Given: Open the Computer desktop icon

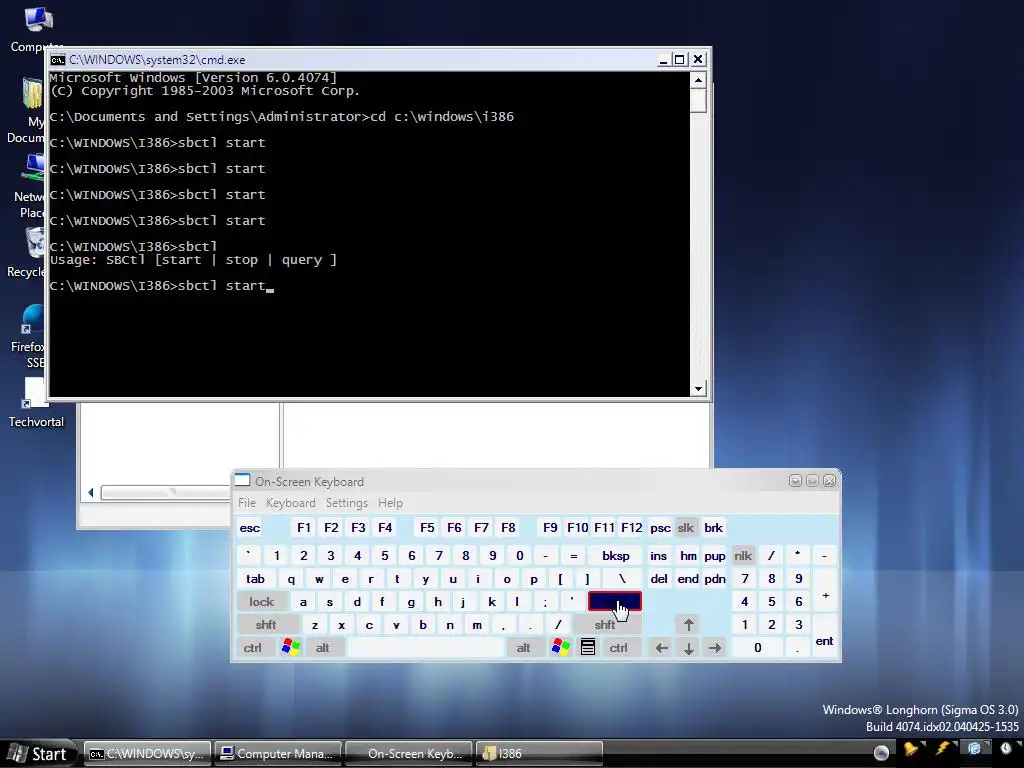Looking at the screenshot, I should point(37,29).
